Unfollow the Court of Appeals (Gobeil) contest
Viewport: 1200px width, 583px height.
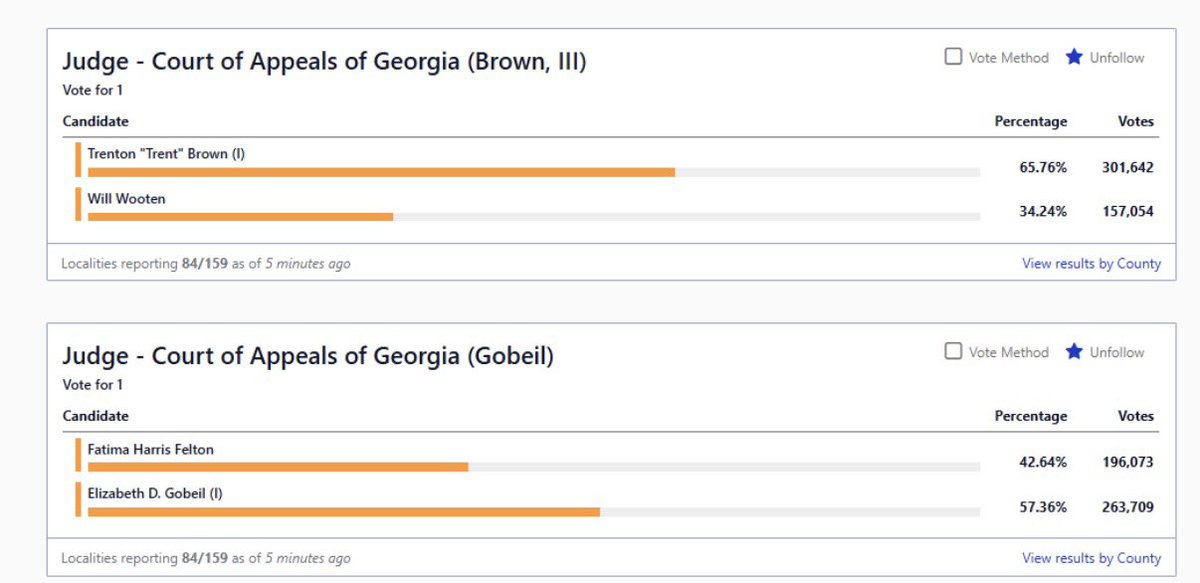click(1105, 352)
